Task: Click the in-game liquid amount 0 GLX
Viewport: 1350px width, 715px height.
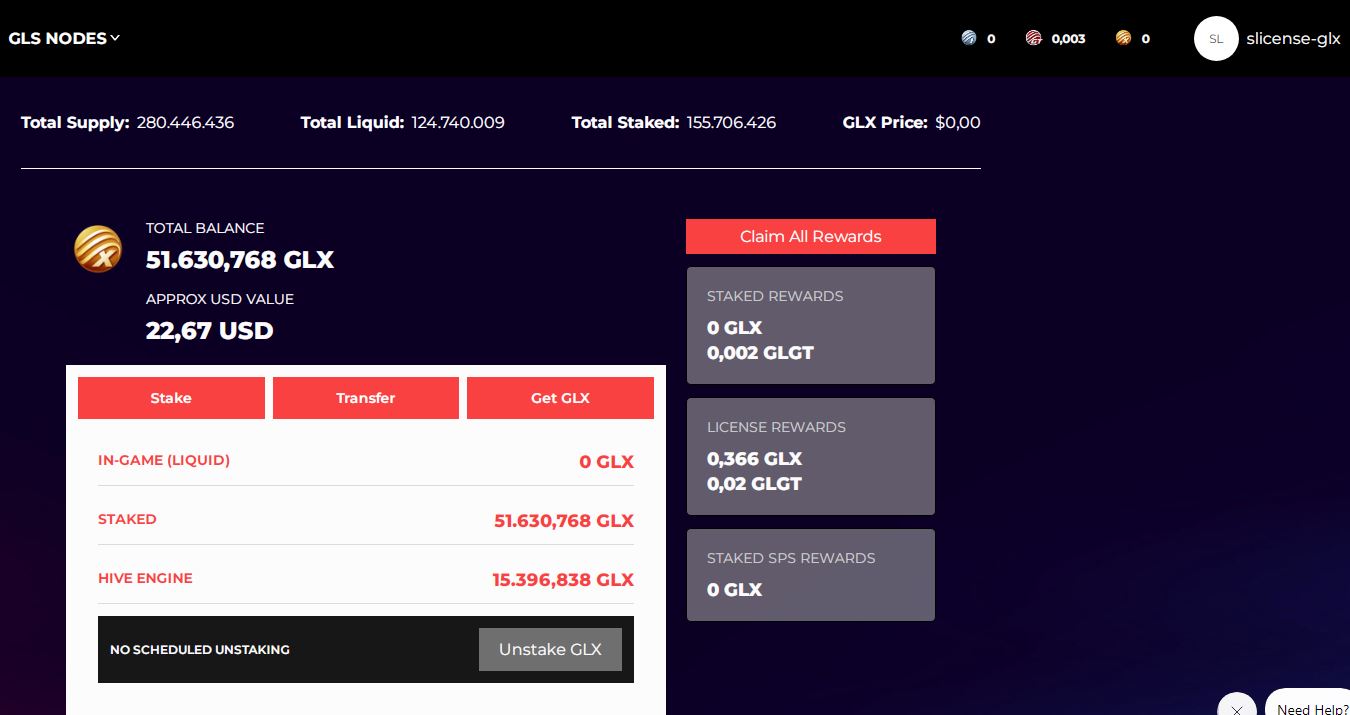Action: (607, 462)
